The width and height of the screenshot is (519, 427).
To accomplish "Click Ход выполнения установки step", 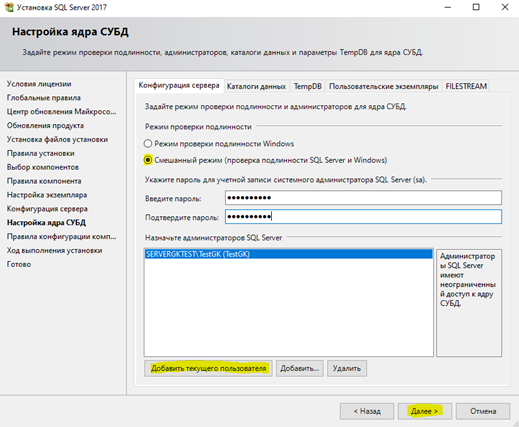I will tap(55, 251).
